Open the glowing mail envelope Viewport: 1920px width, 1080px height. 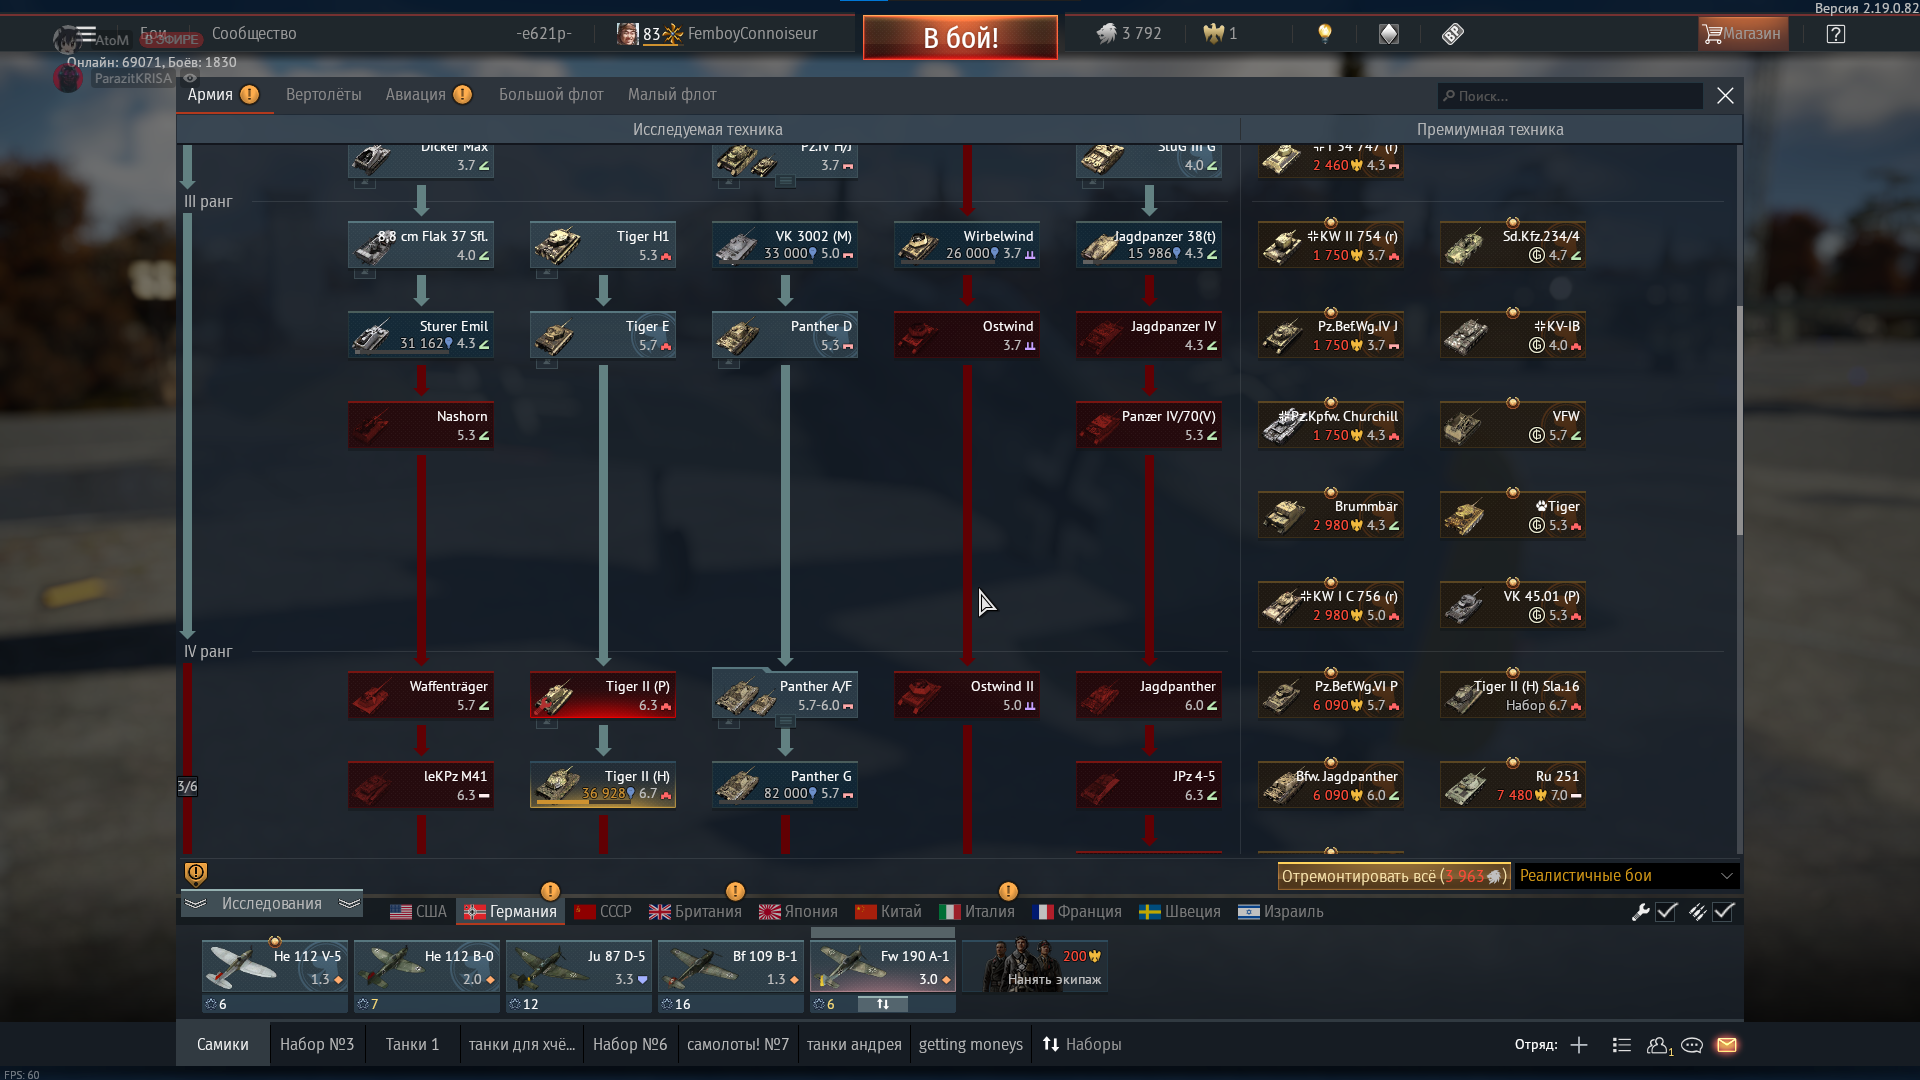[x=1727, y=1045]
